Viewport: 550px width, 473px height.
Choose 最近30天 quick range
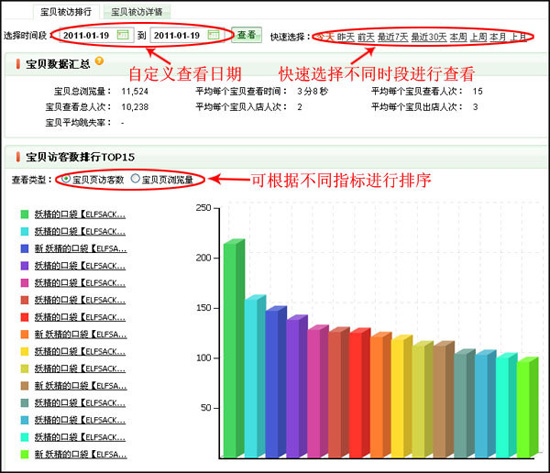429,37
